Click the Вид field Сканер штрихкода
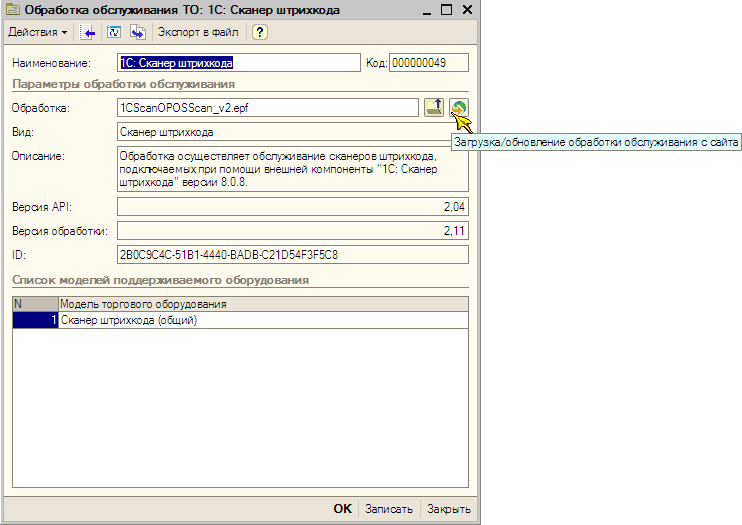742x525 pixels. [x=292, y=131]
